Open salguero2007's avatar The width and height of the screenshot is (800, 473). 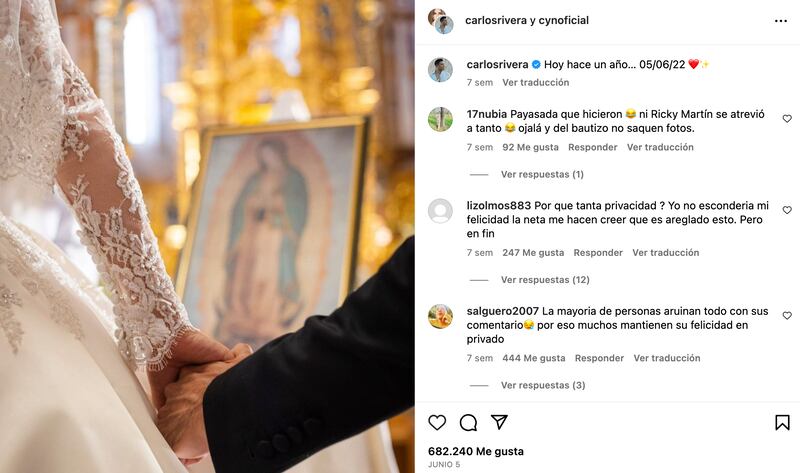[x=440, y=316]
